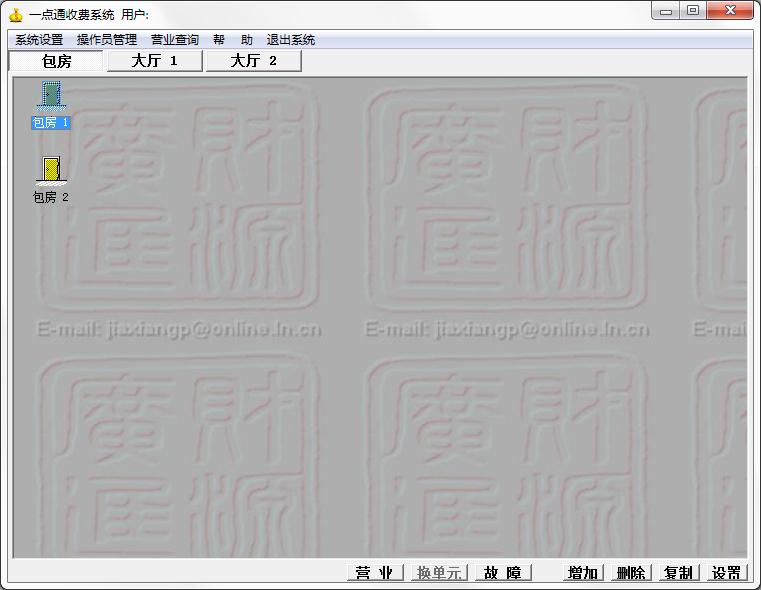Click the 设置 button
This screenshot has height=590, width=761.
point(727,573)
